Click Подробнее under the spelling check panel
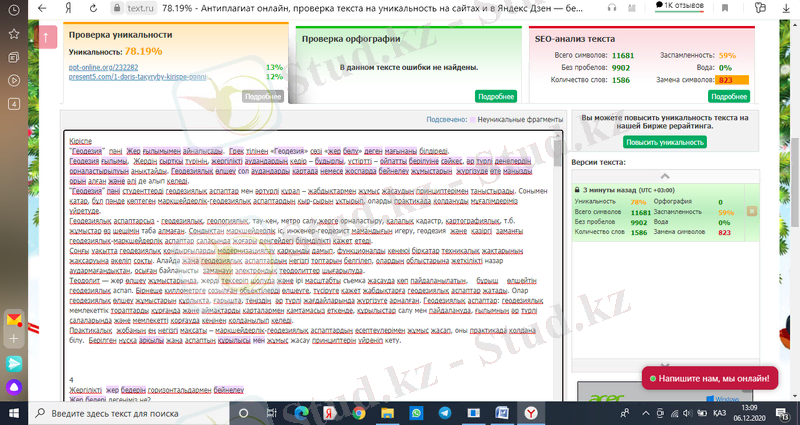This screenshot has width=800, height=425. (x=496, y=96)
